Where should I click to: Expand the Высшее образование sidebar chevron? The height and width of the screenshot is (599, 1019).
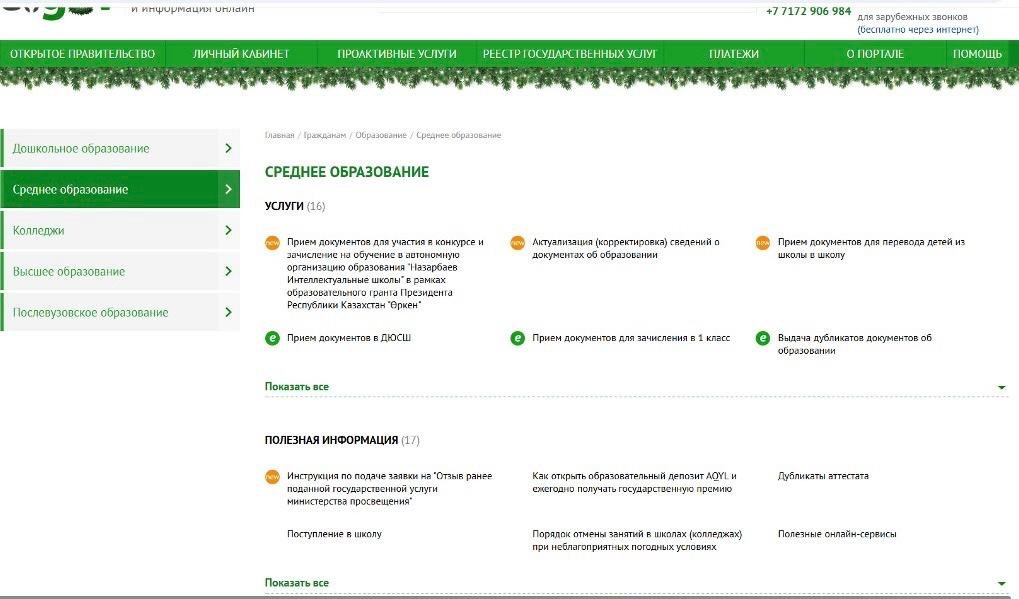(228, 271)
